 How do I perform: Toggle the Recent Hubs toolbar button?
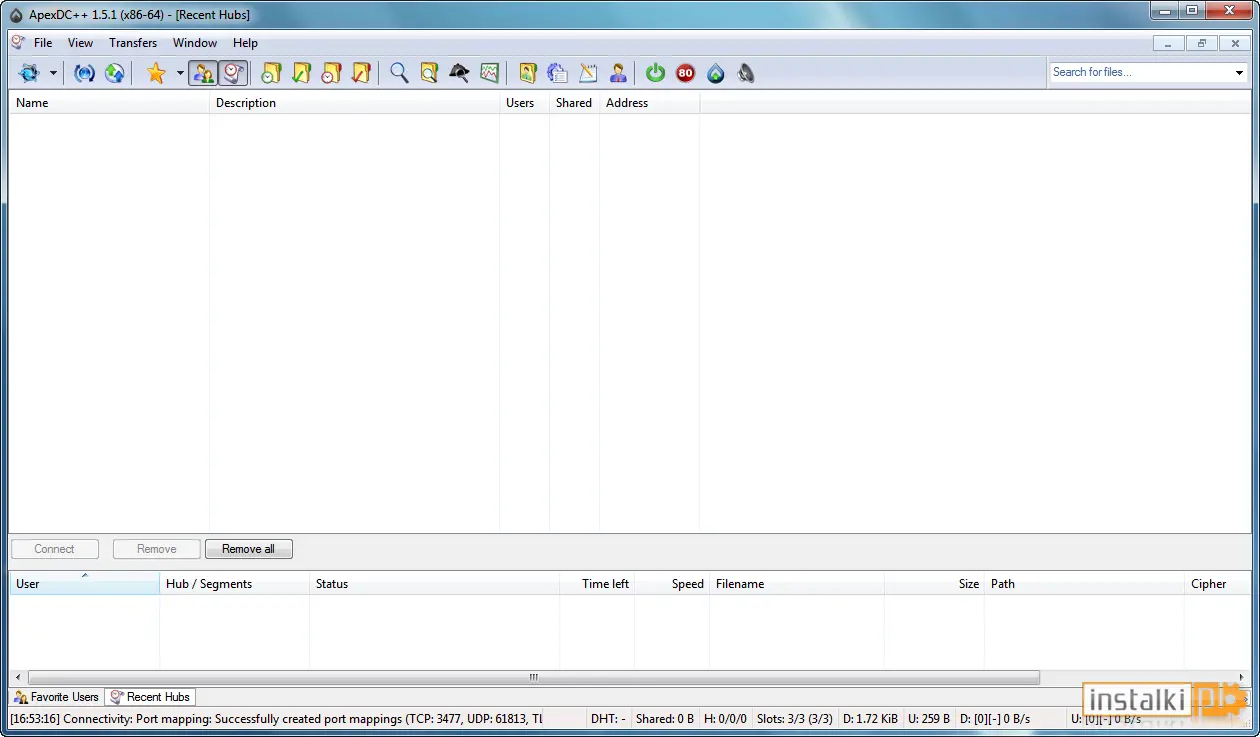(x=233, y=73)
